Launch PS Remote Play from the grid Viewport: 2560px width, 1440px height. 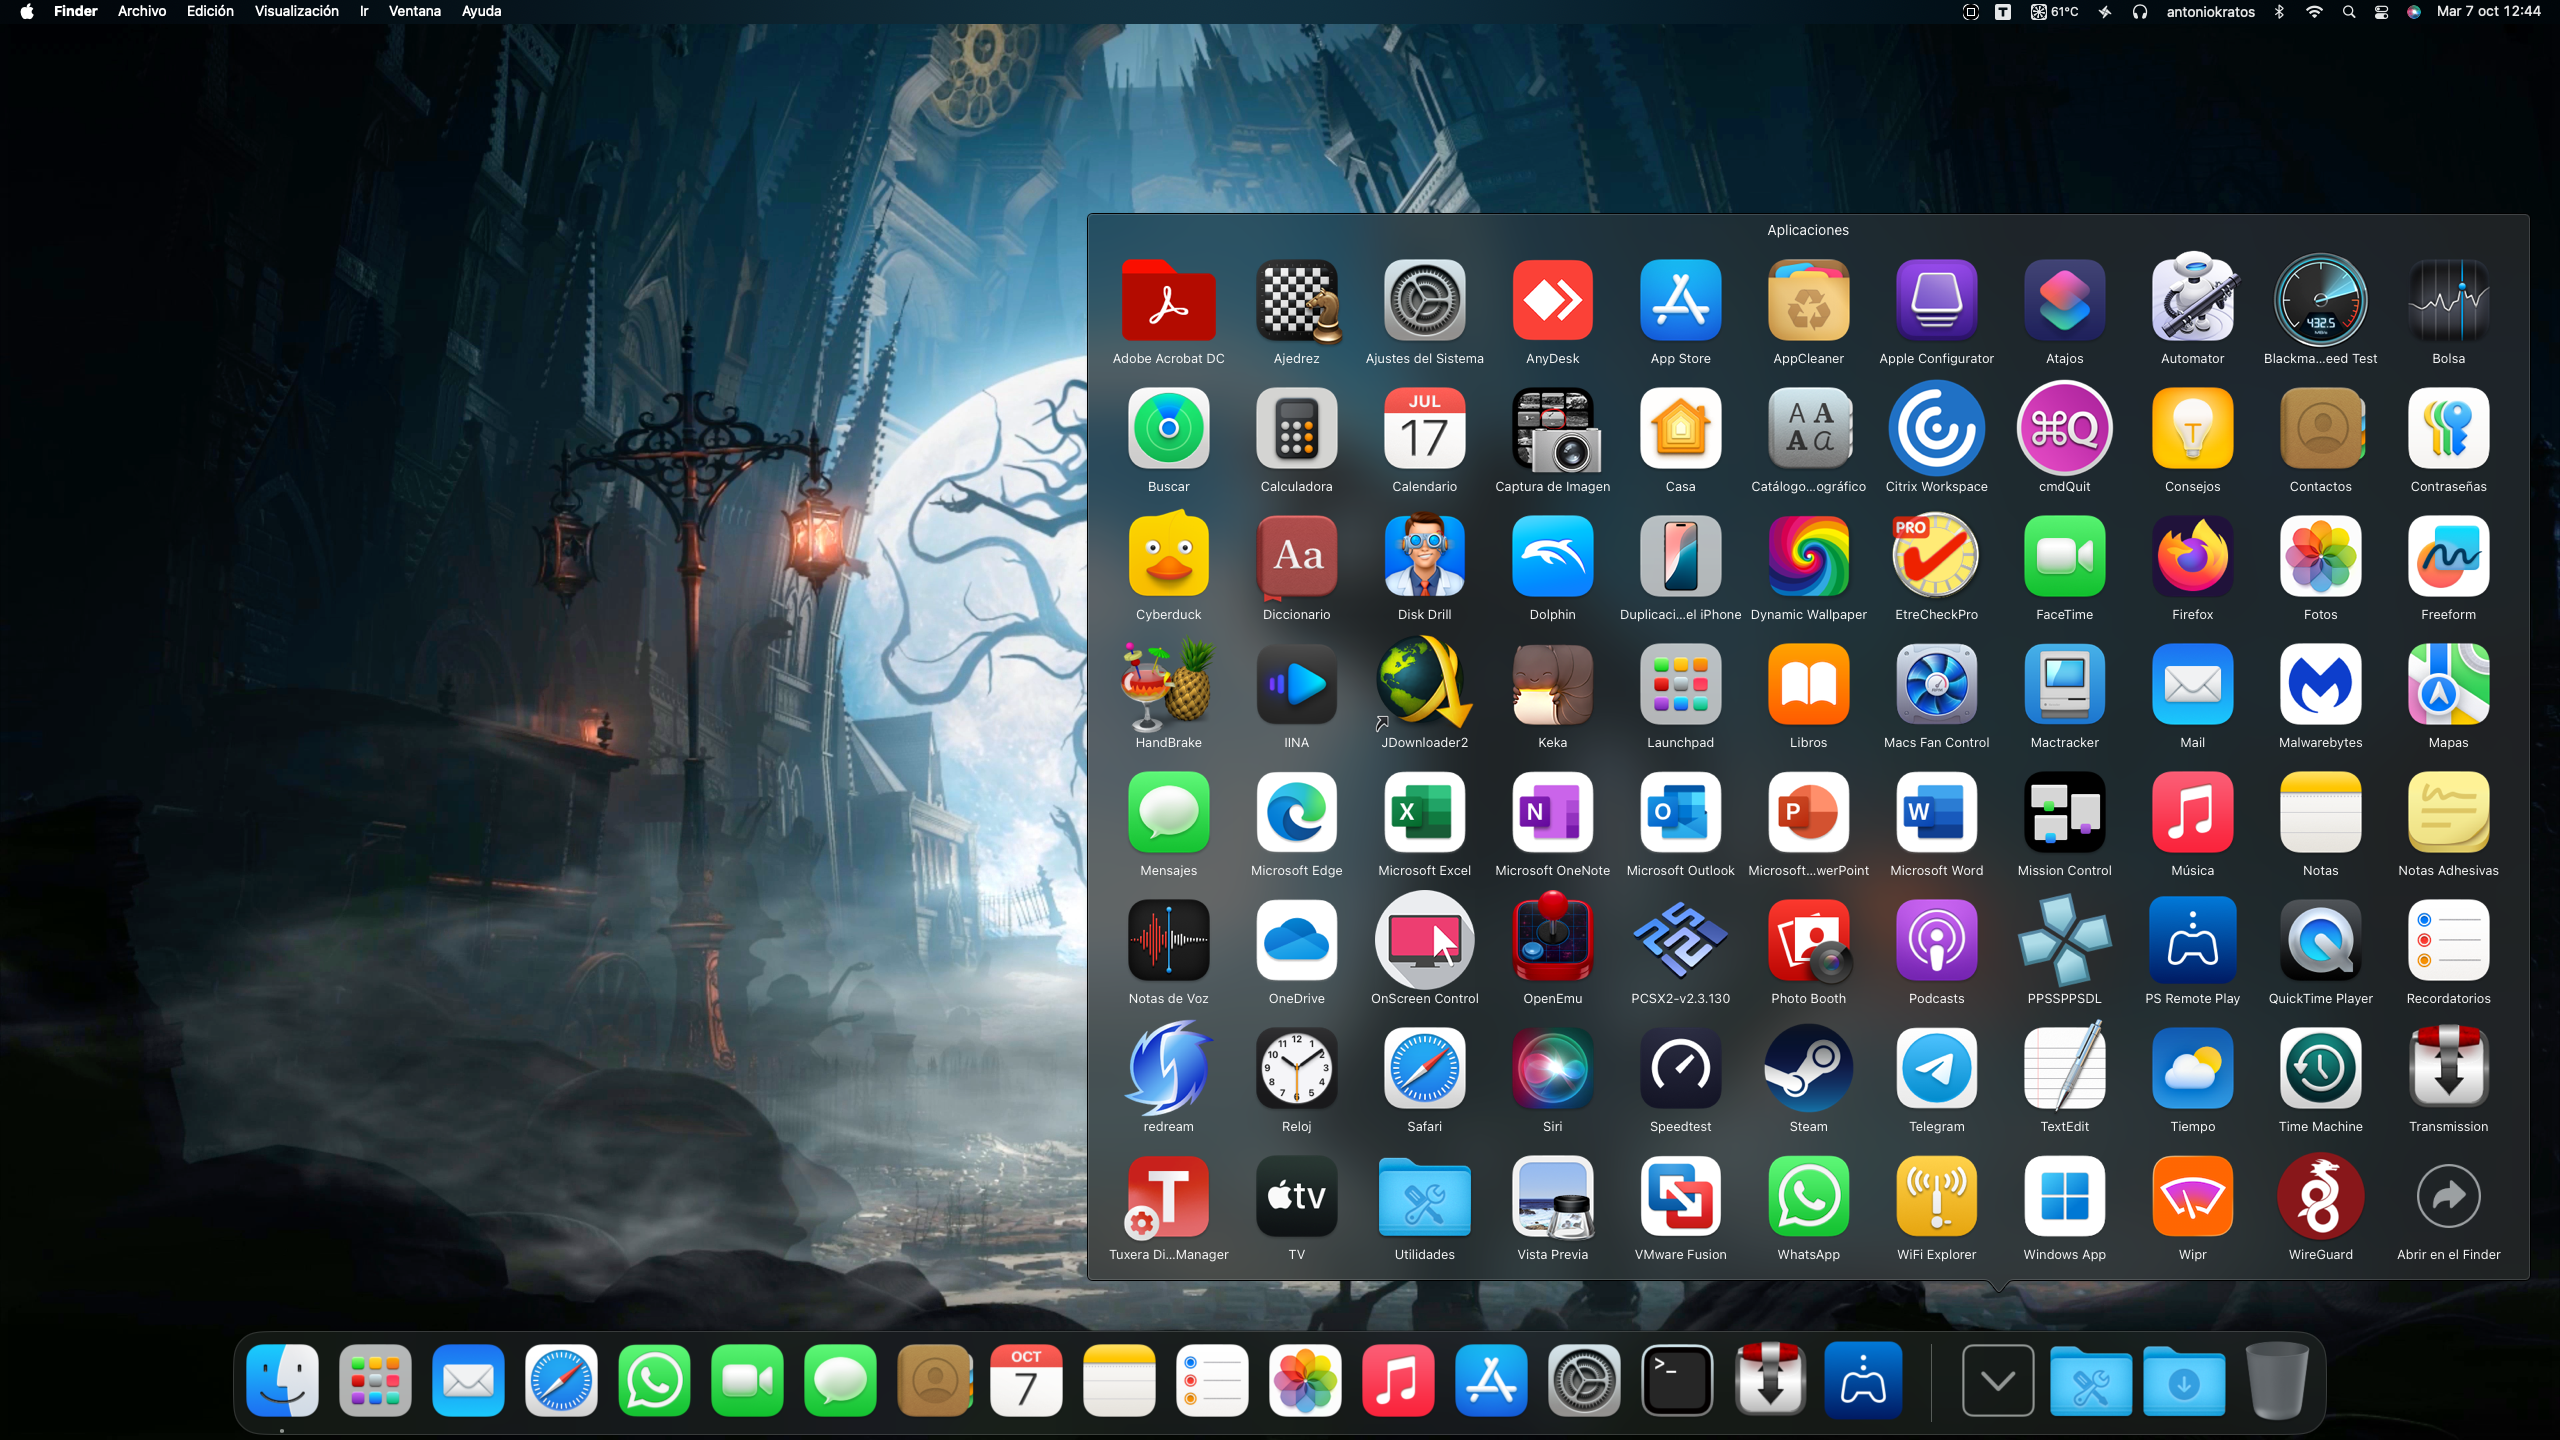point(2192,941)
